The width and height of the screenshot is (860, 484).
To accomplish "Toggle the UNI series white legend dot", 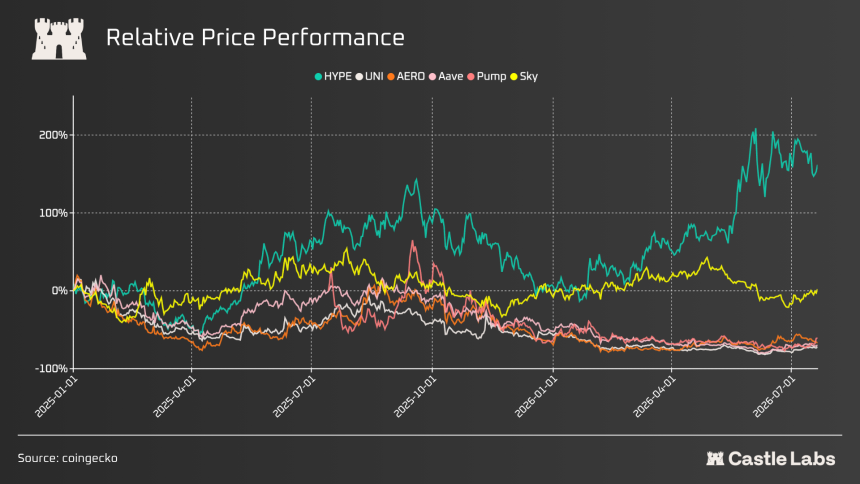I will (x=359, y=77).
